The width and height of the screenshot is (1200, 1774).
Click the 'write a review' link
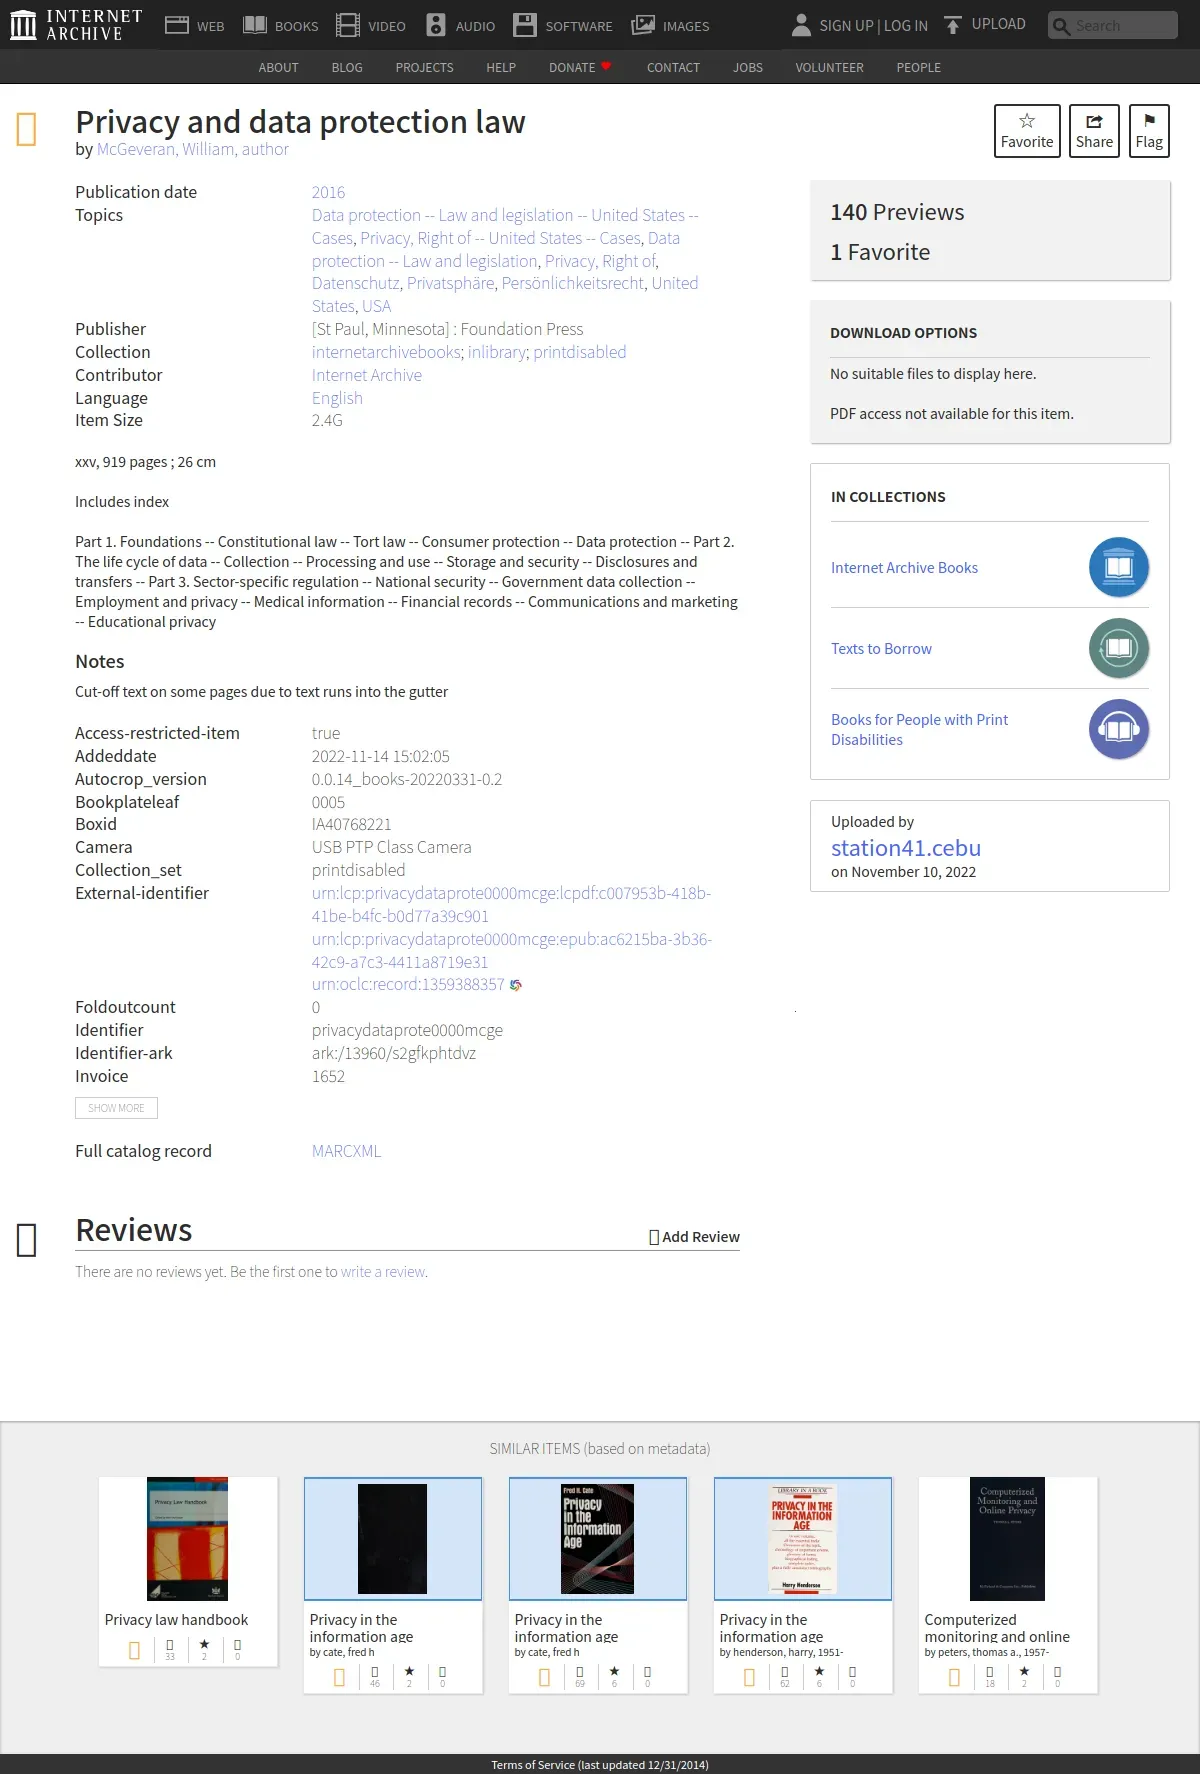(383, 1272)
